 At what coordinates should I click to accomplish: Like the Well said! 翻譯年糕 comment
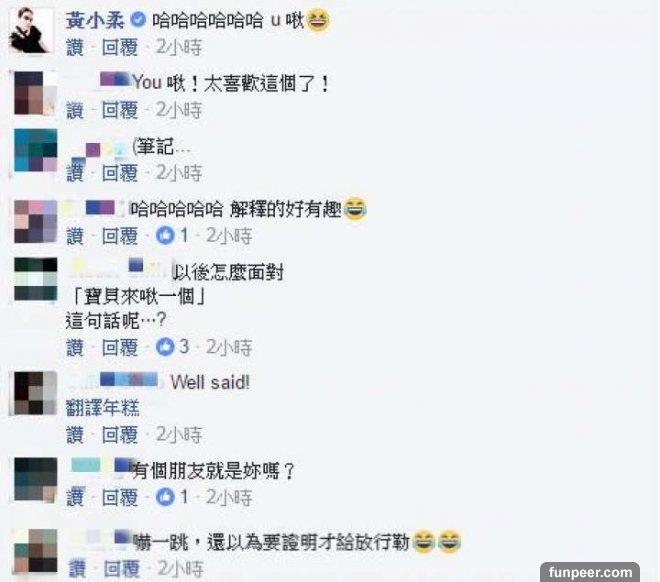(75, 435)
